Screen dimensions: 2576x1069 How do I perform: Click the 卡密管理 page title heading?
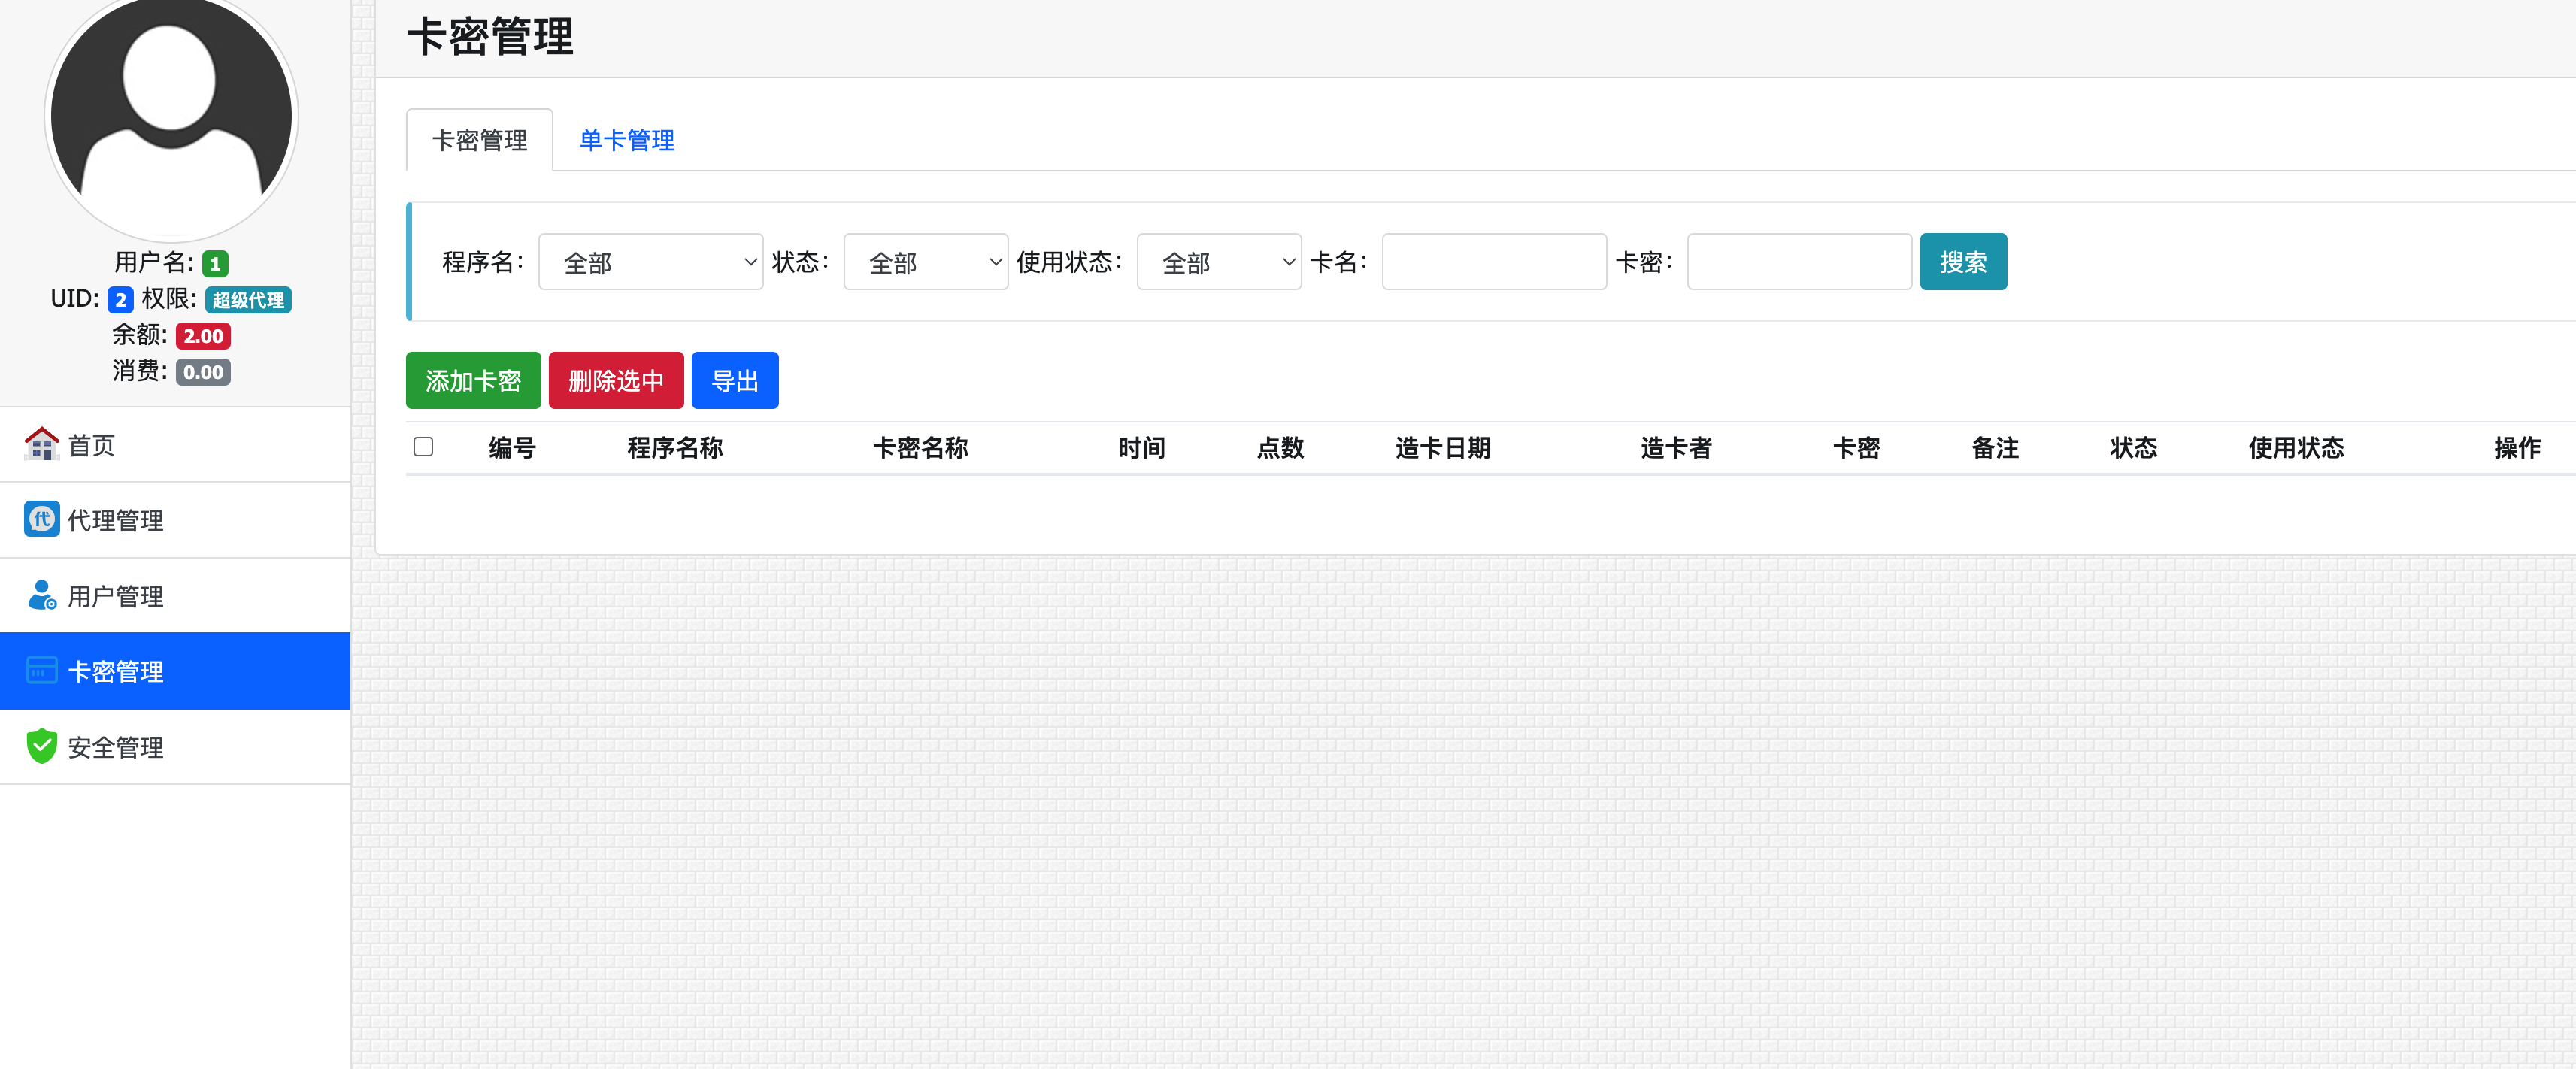pyautogui.click(x=490, y=37)
